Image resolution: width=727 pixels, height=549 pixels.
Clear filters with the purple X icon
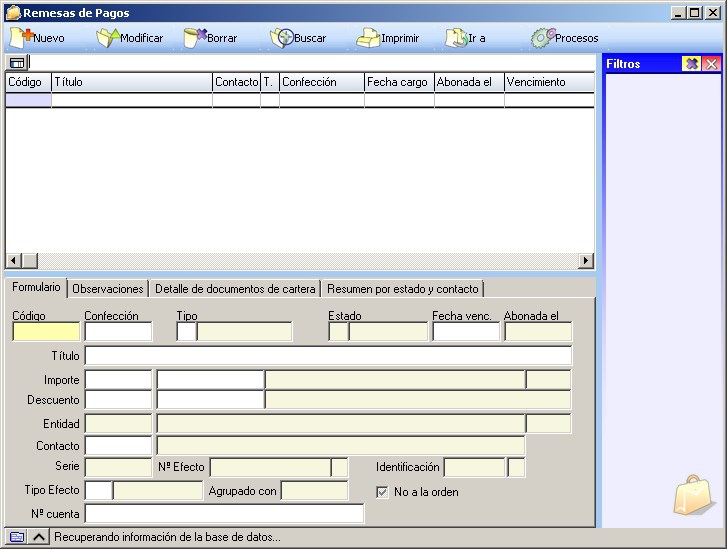(691, 64)
